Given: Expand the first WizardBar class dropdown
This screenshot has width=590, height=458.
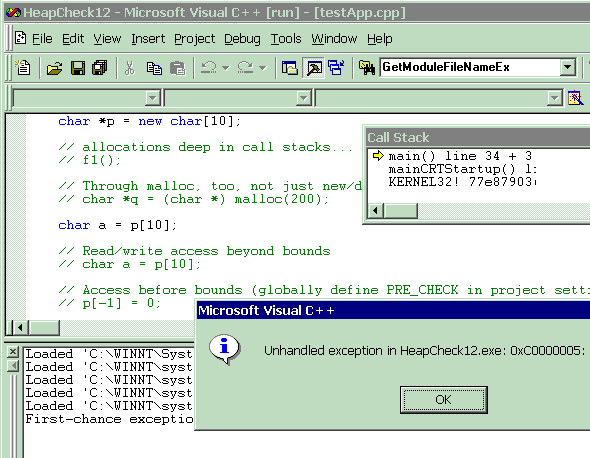Looking at the screenshot, I should pos(152,98).
